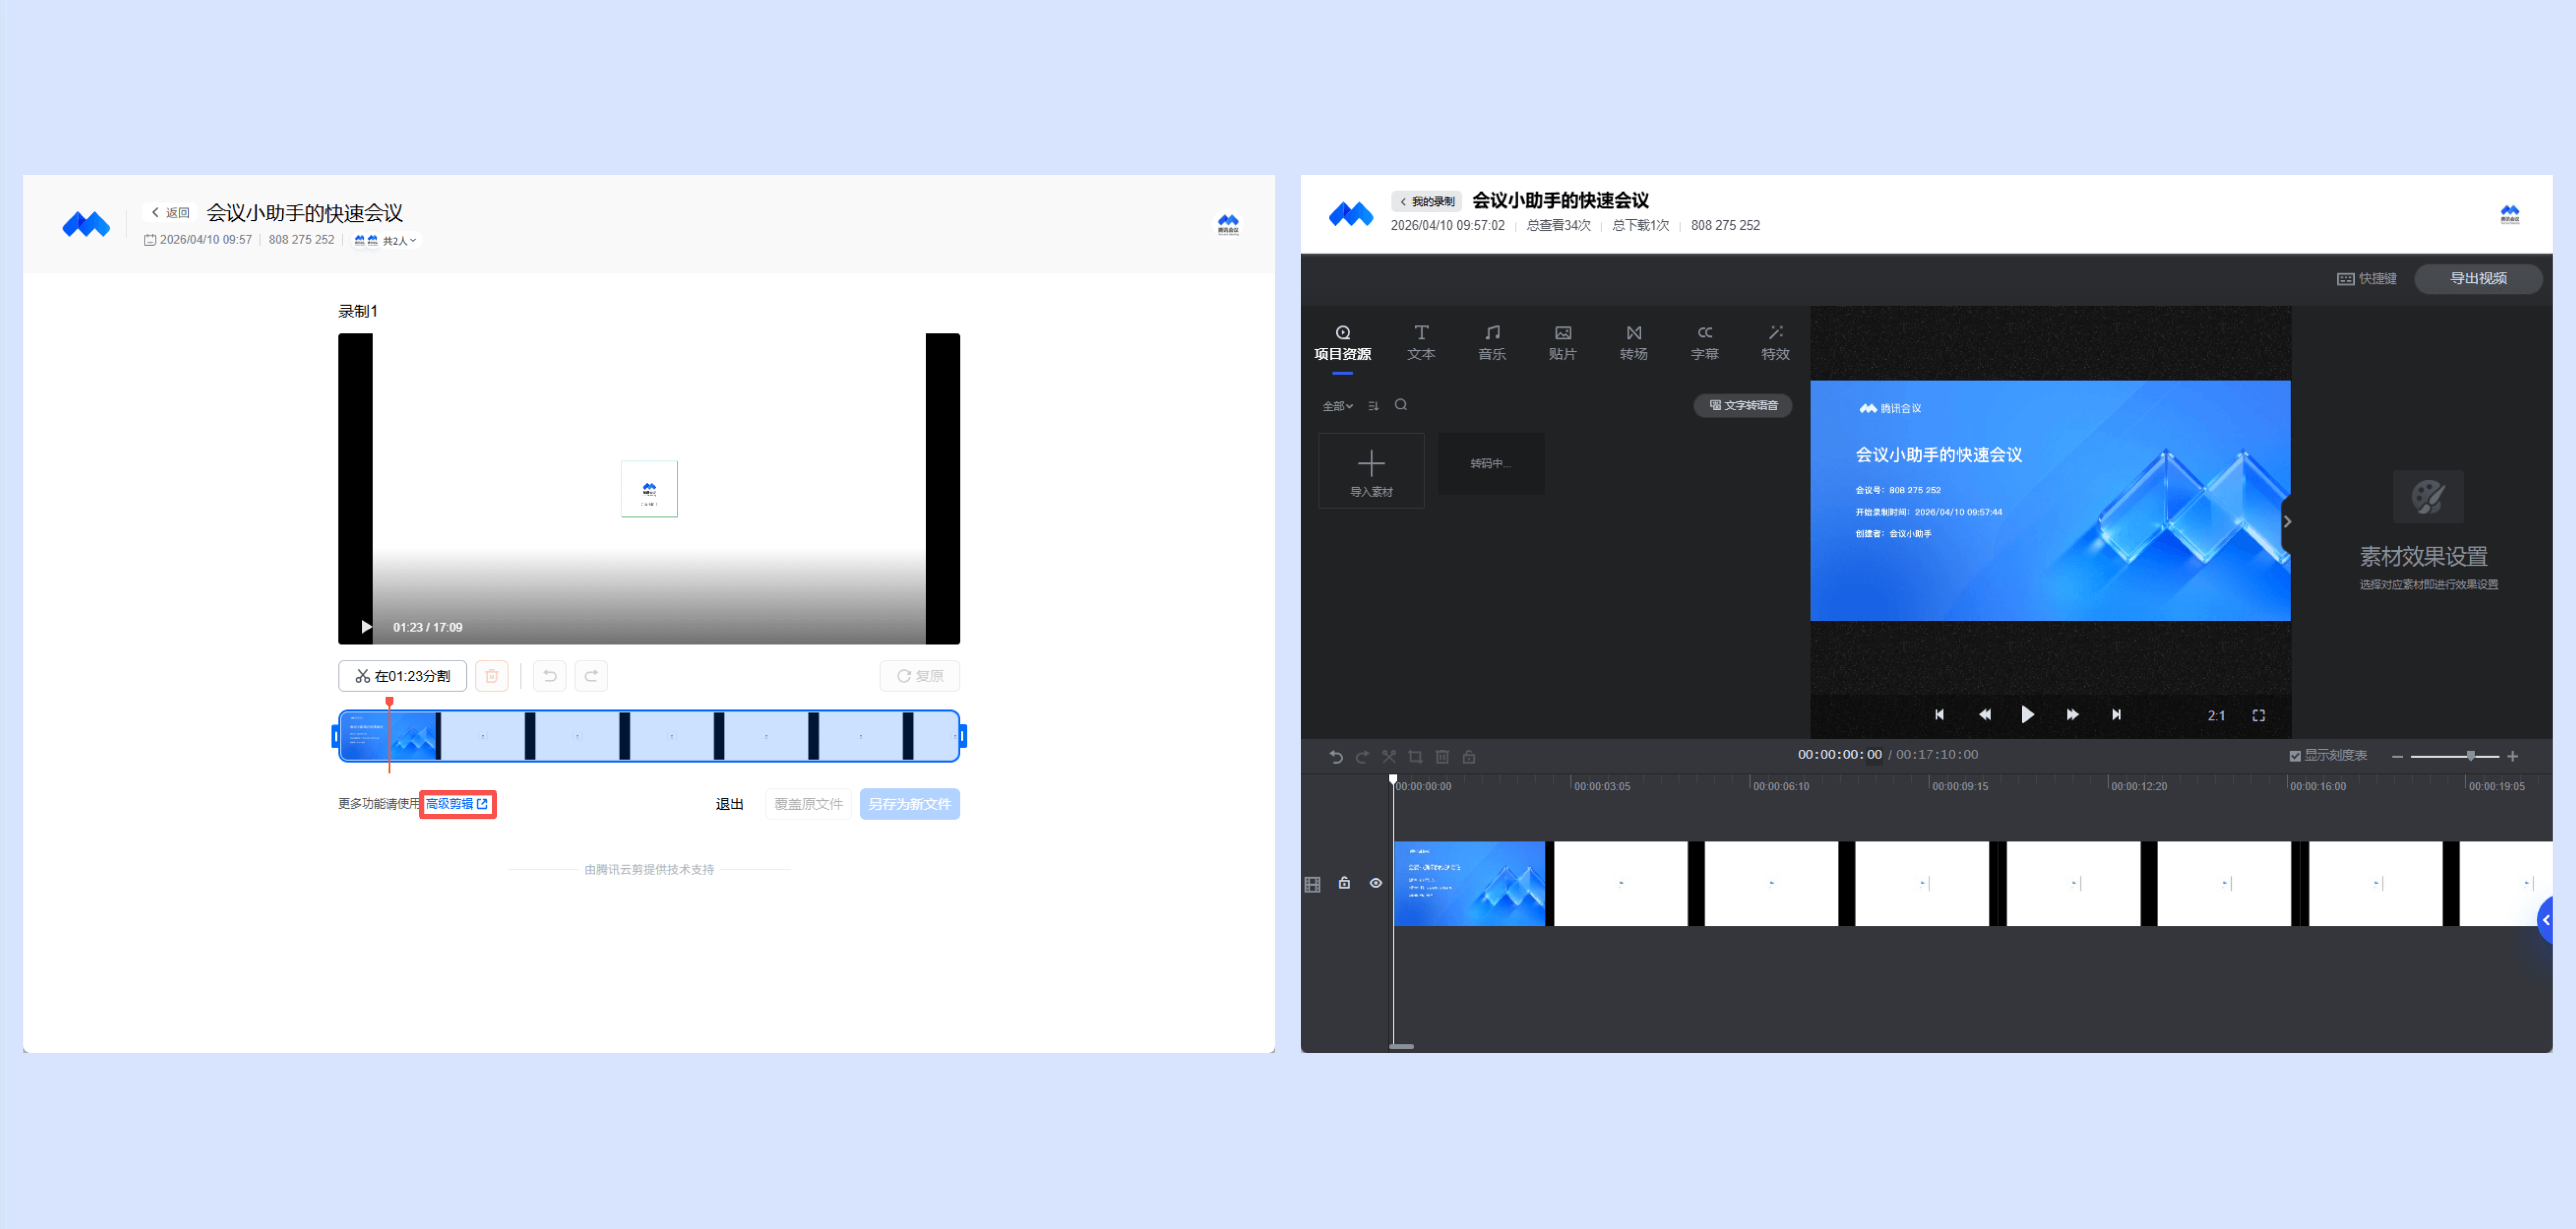Image resolution: width=2576 pixels, height=1229 pixels.
Task: Click the split at 01:23 scissors button
Action: [x=402, y=676]
